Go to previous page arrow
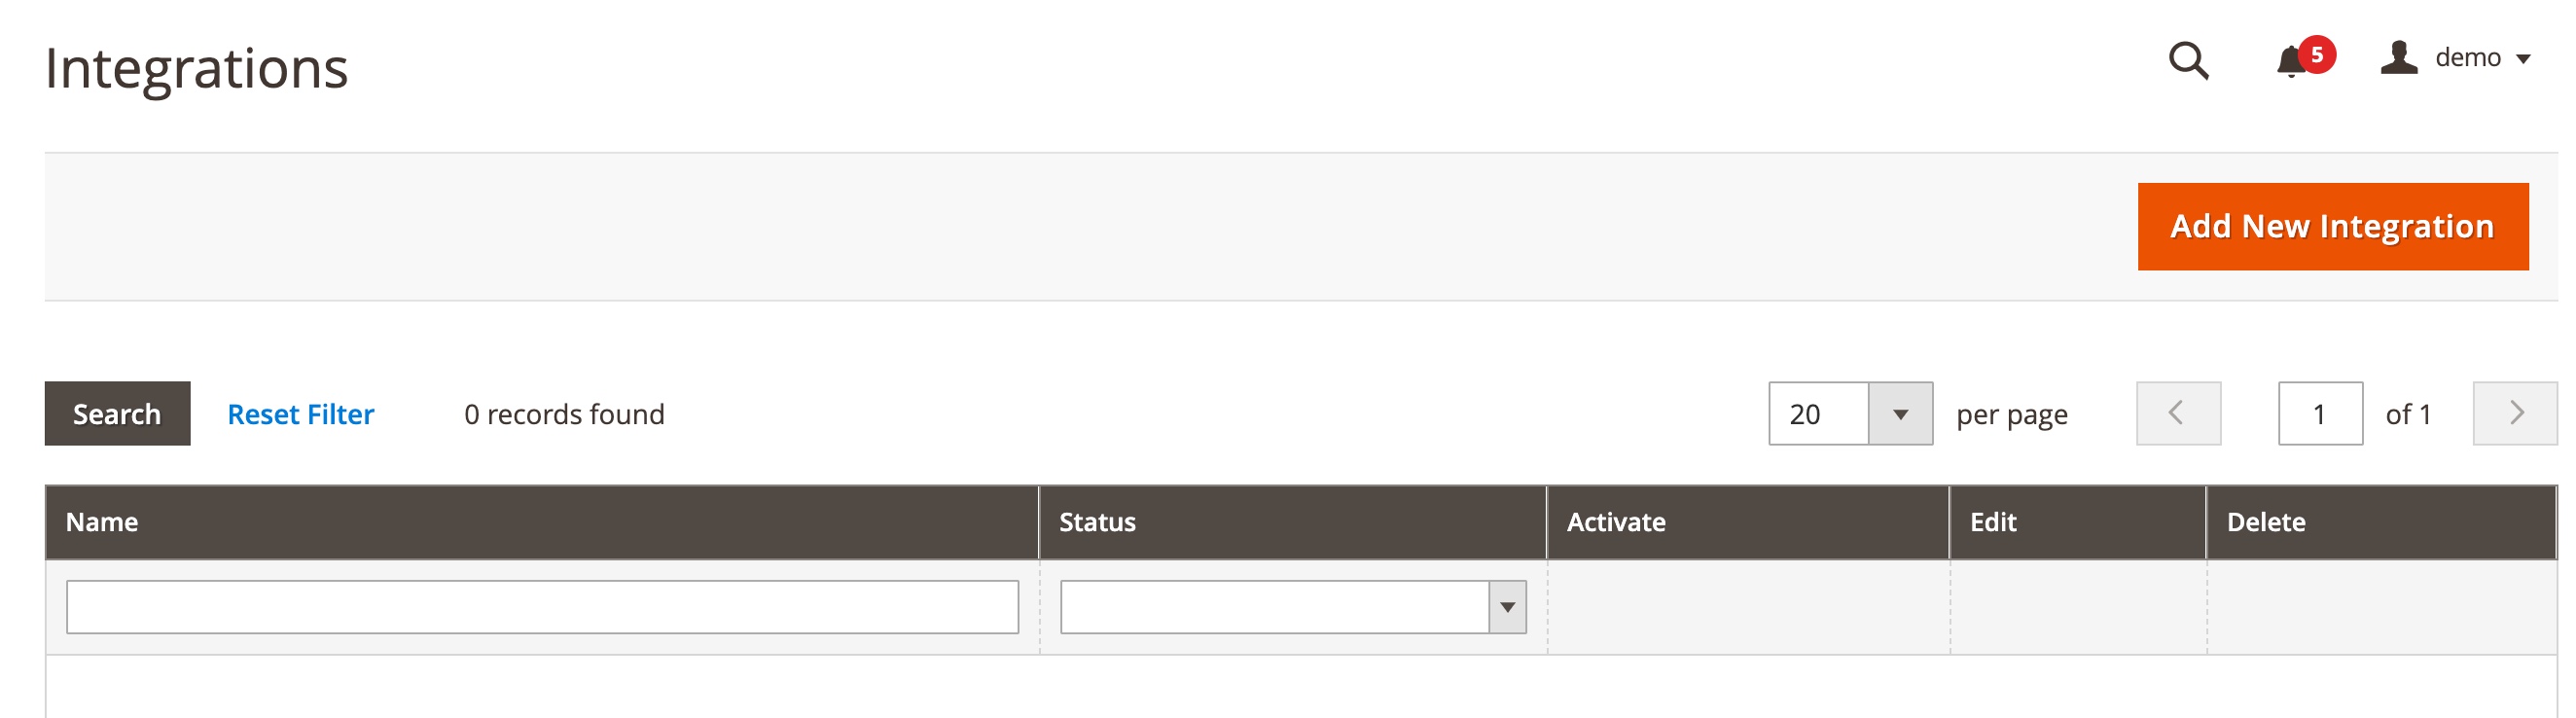2576x718 pixels. pyautogui.click(x=2177, y=413)
